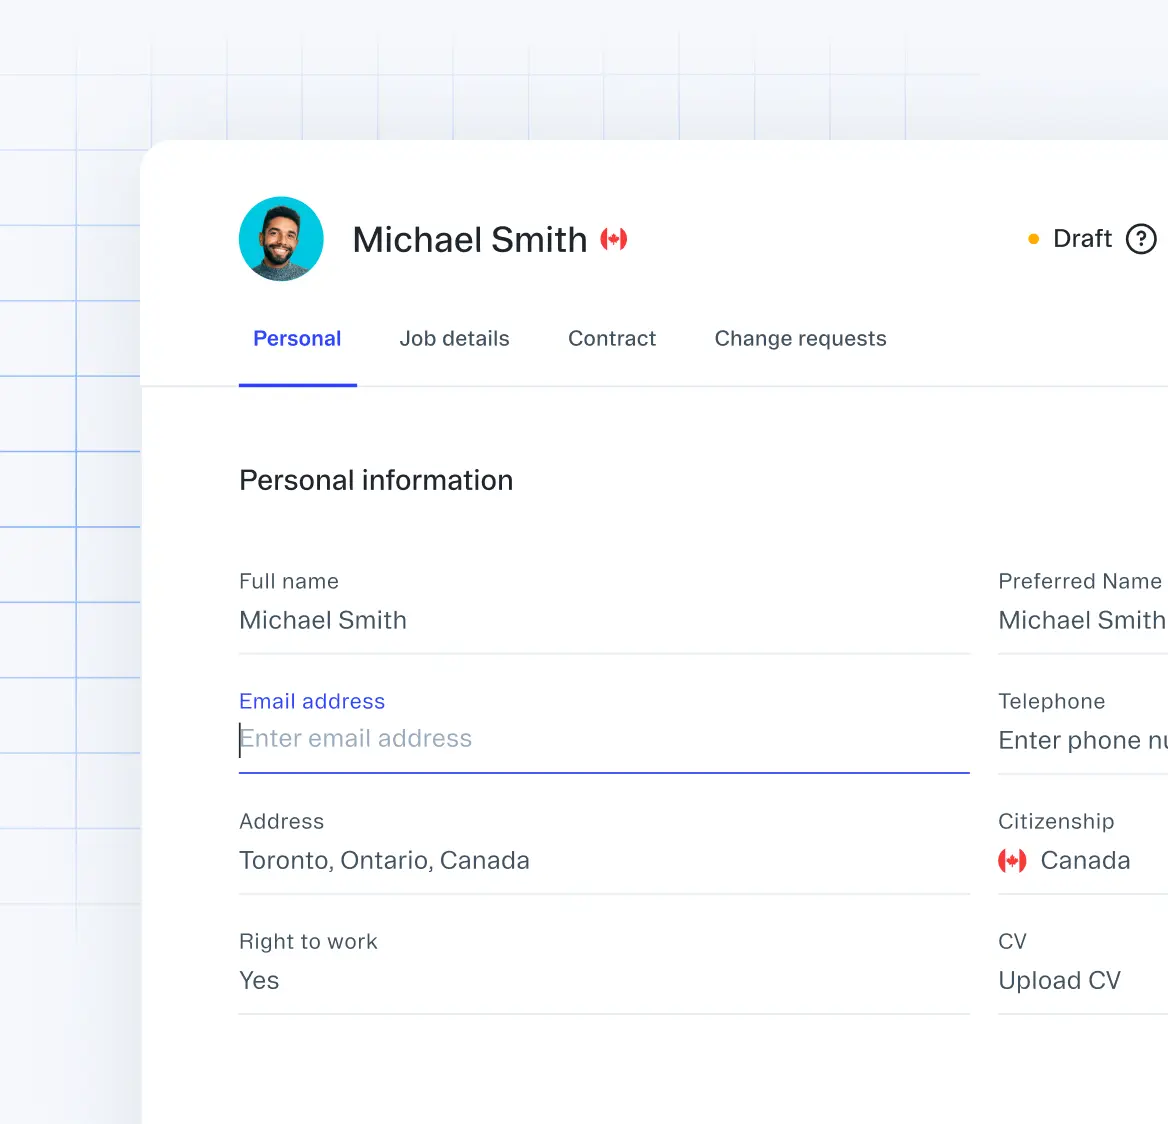Open the Citizenship Canada selector
This screenshot has width=1168, height=1124.
(1085, 860)
